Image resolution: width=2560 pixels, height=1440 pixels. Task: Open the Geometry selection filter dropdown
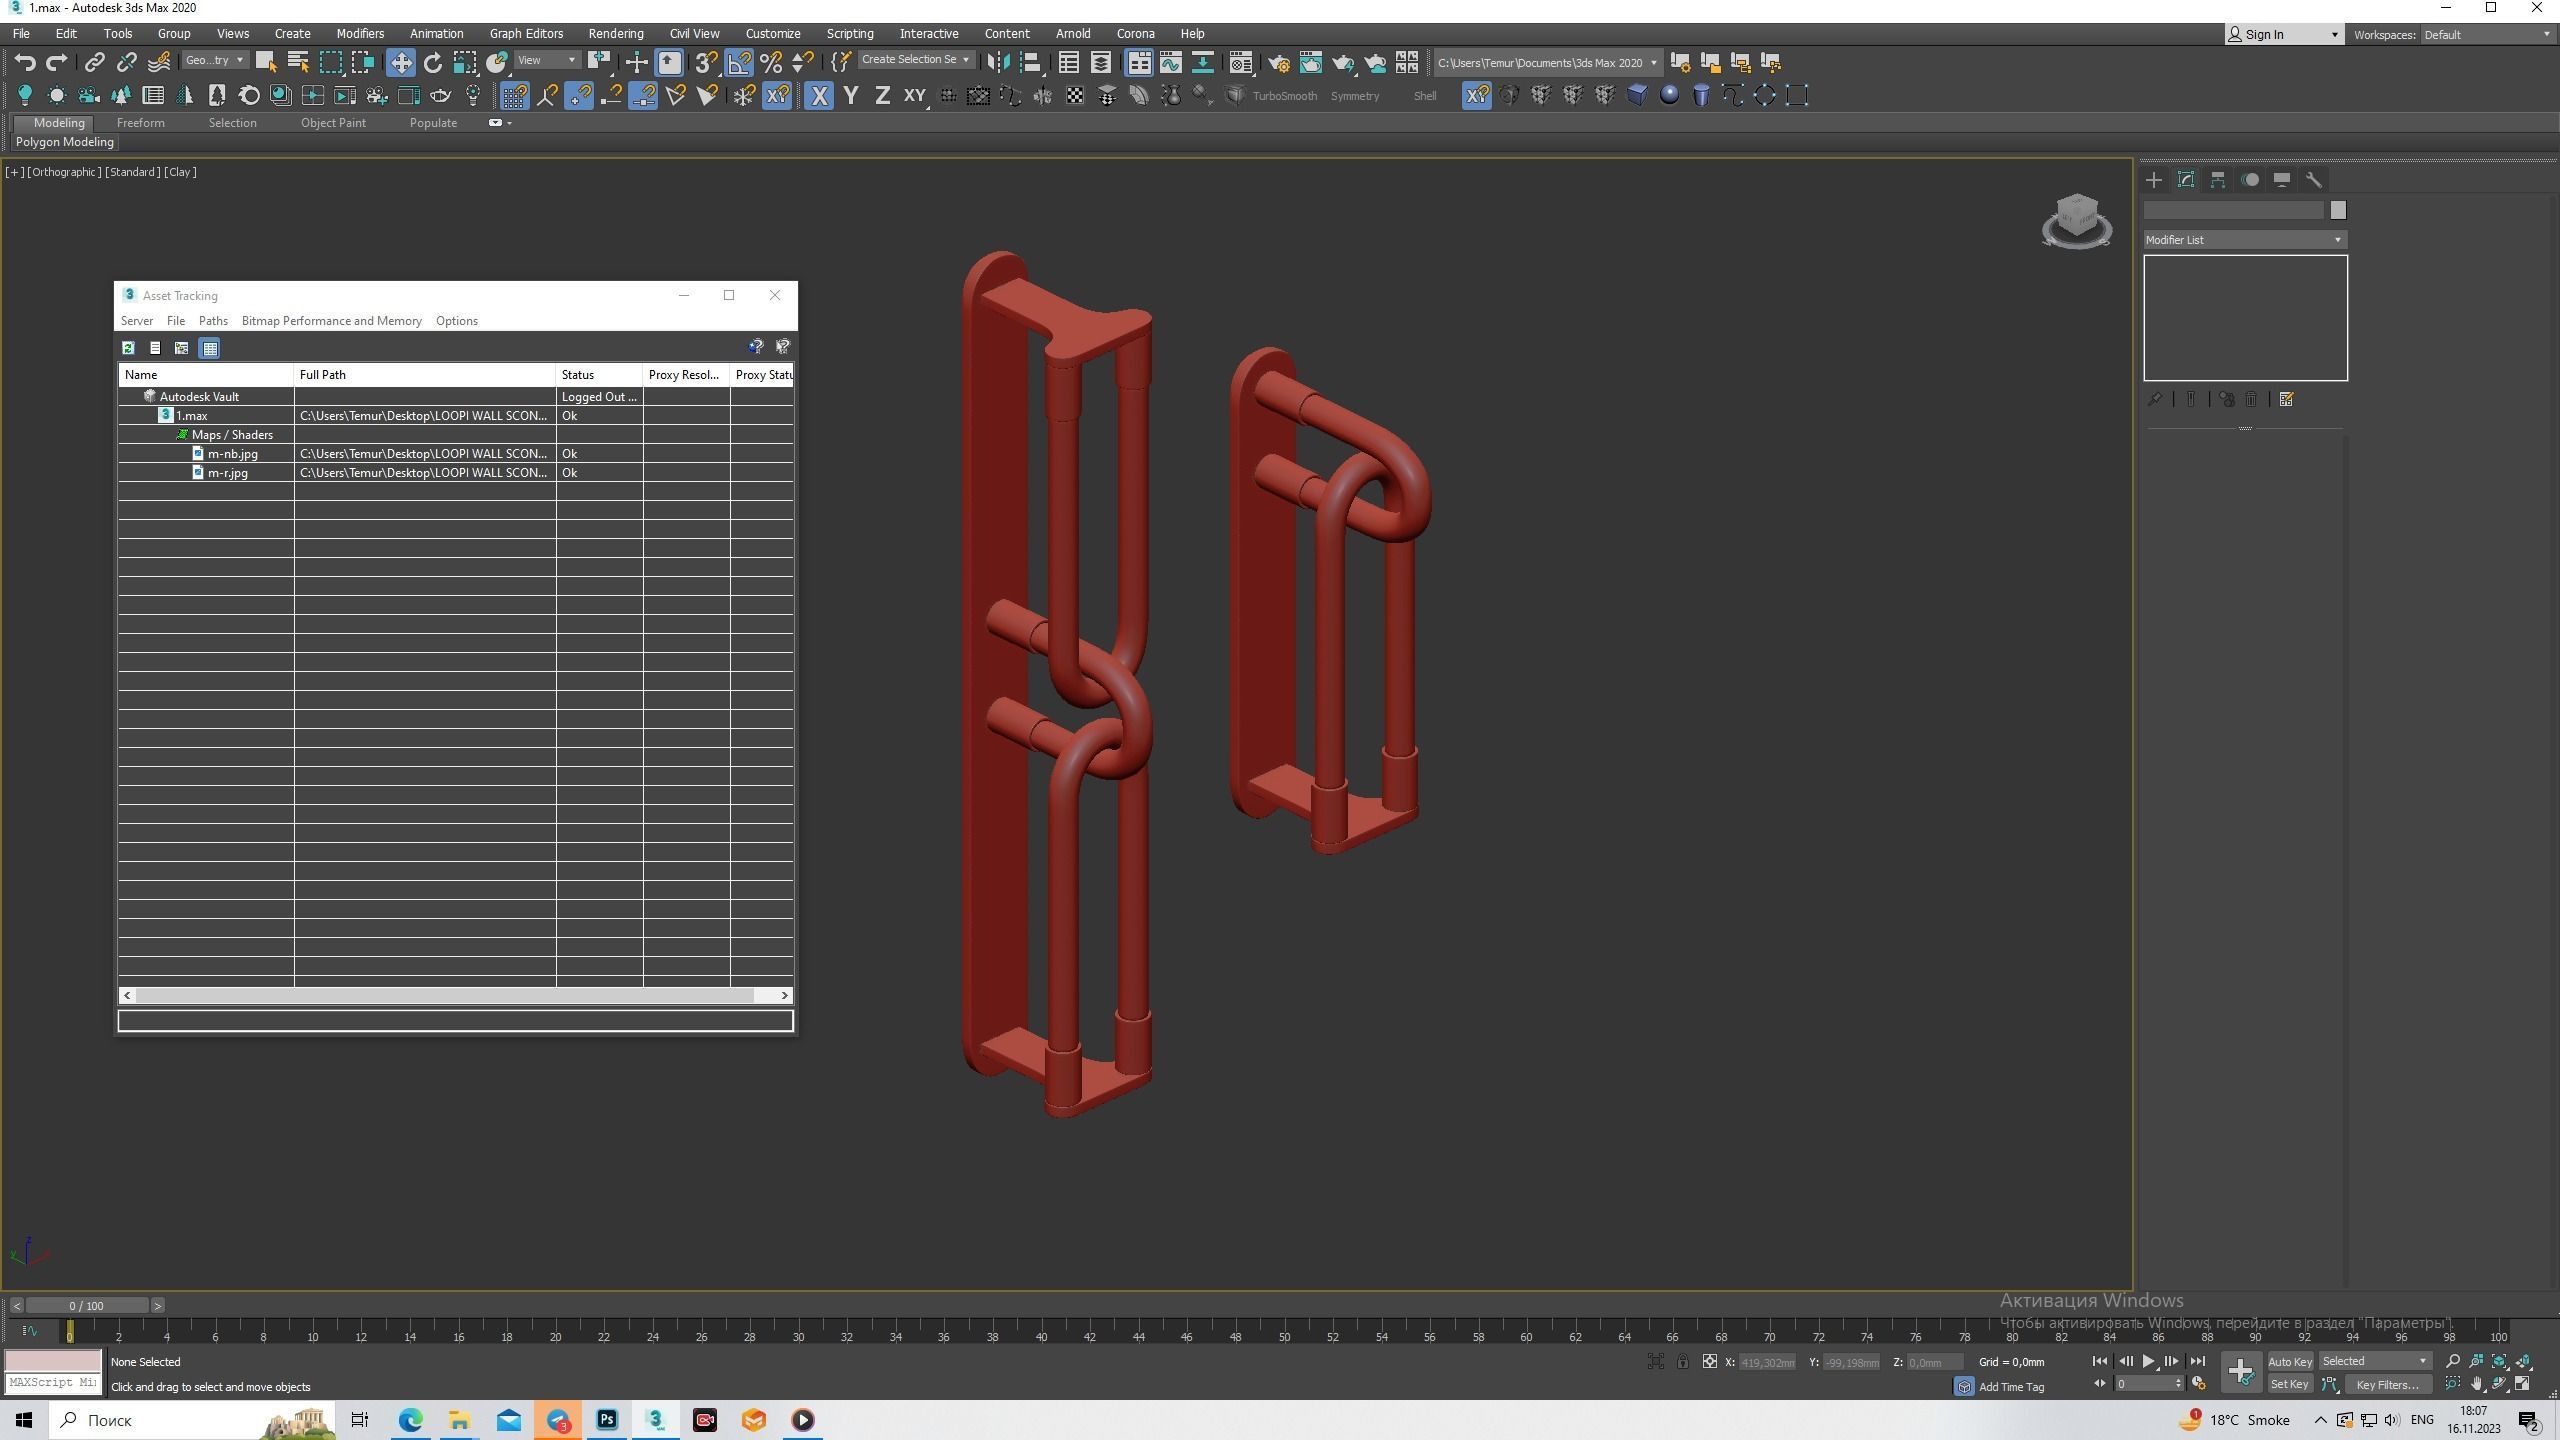214,61
